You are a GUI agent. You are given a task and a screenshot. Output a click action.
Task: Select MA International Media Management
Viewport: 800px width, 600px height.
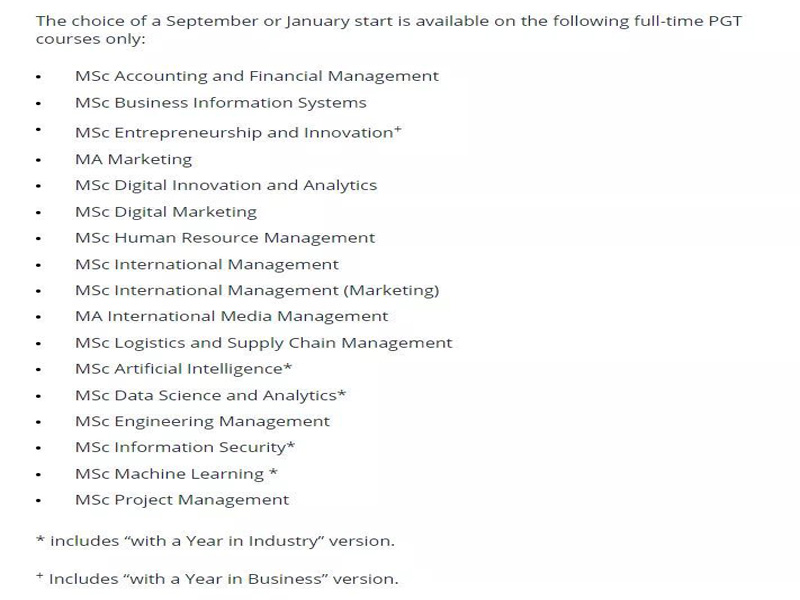pyautogui.click(x=232, y=317)
